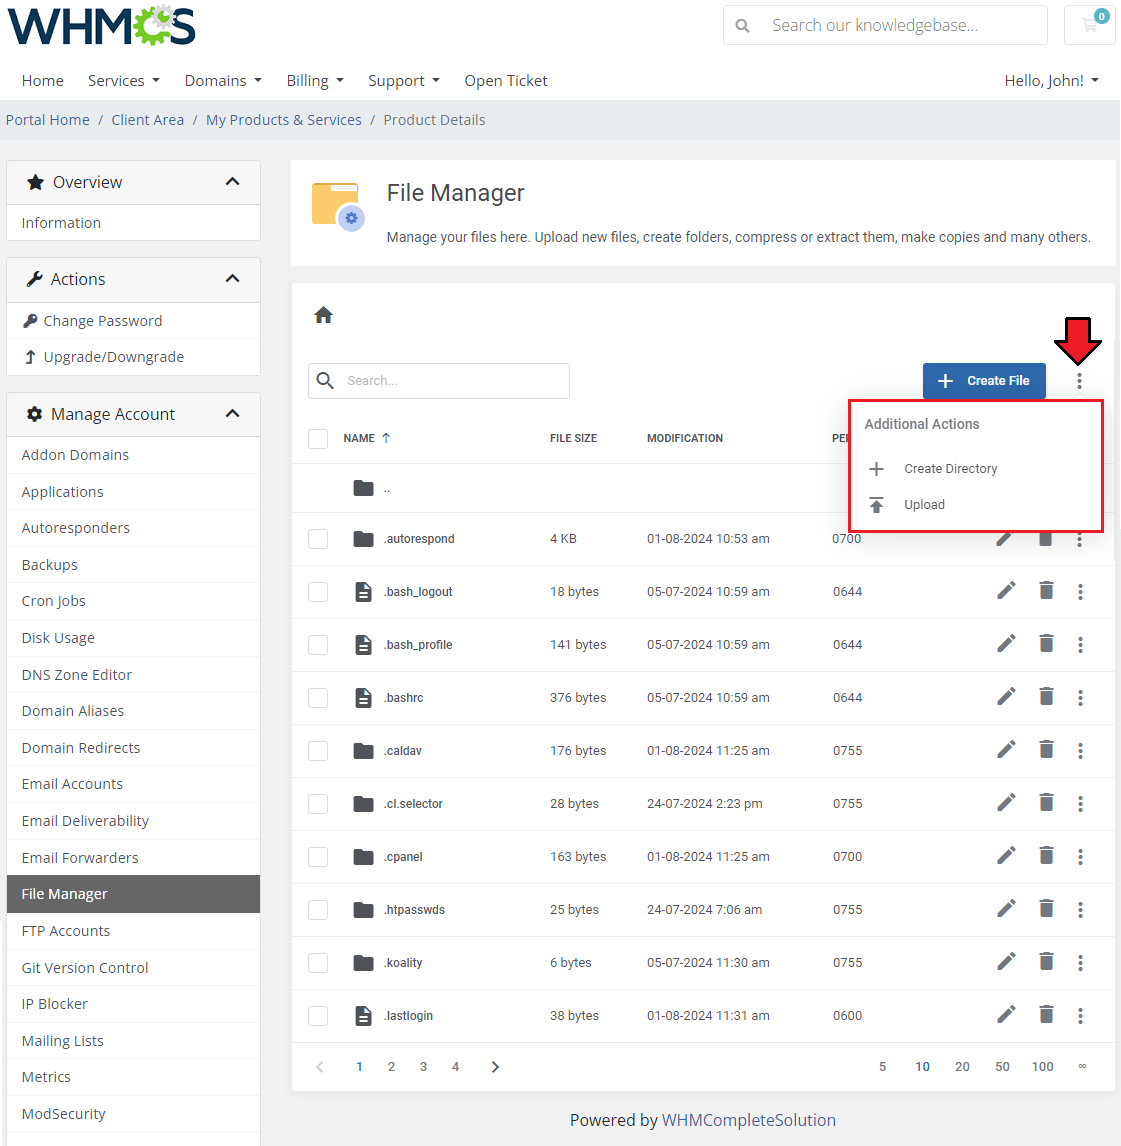Select the .bashrc row checkbox
Viewport: 1121px width, 1146px height.
(x=318, y=698)
